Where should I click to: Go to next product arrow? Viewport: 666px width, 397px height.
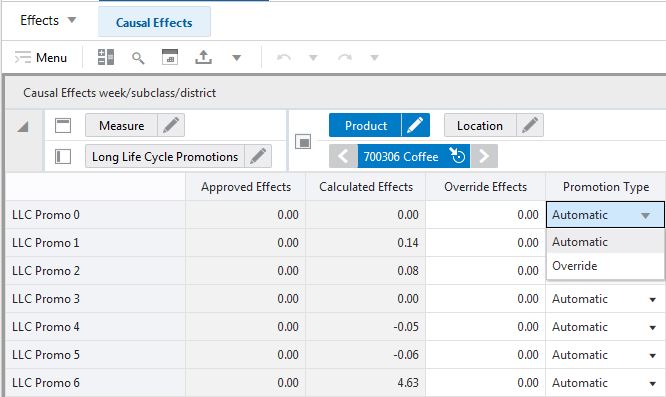pos(484,156)
